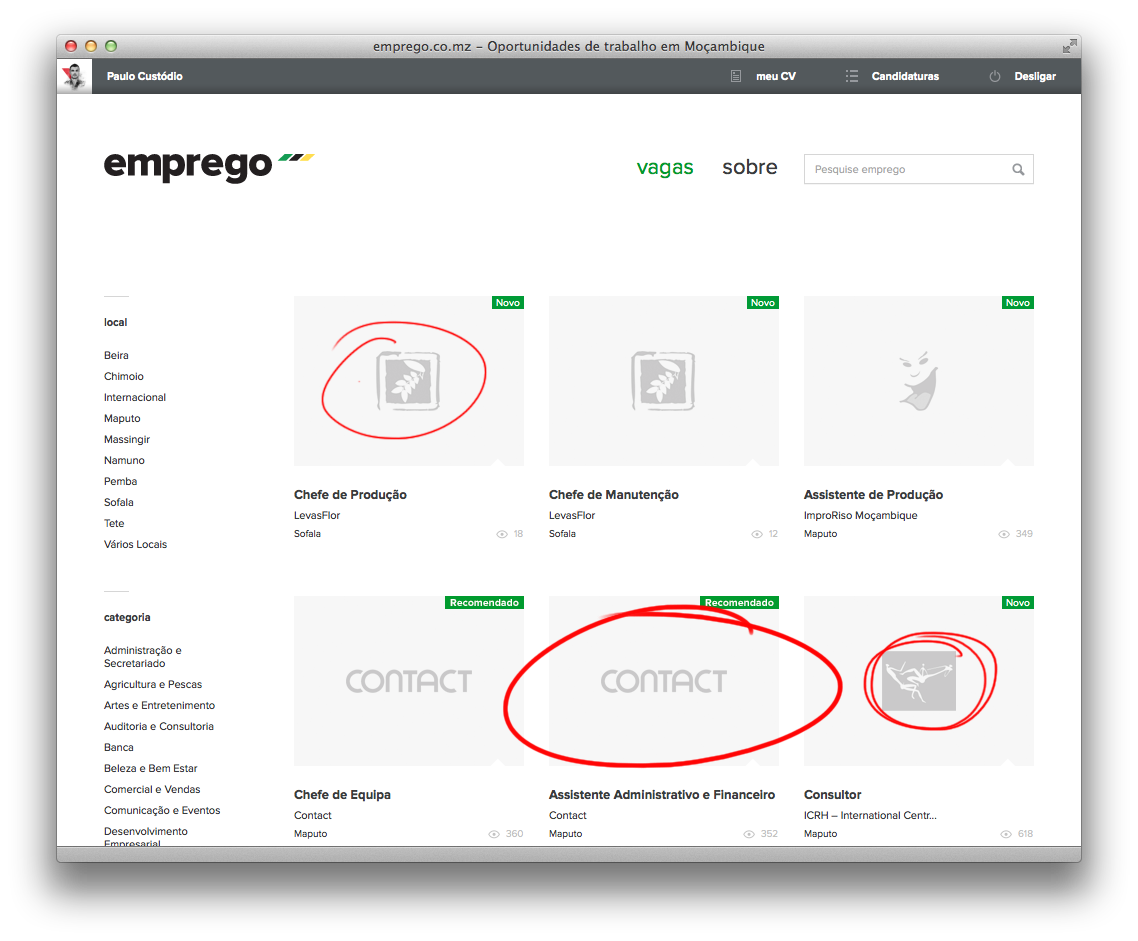Viewport: 1138px width, 941px height.
Task: Click Recomendado badge on Chefe de Equipa
Action: [484, 603]
